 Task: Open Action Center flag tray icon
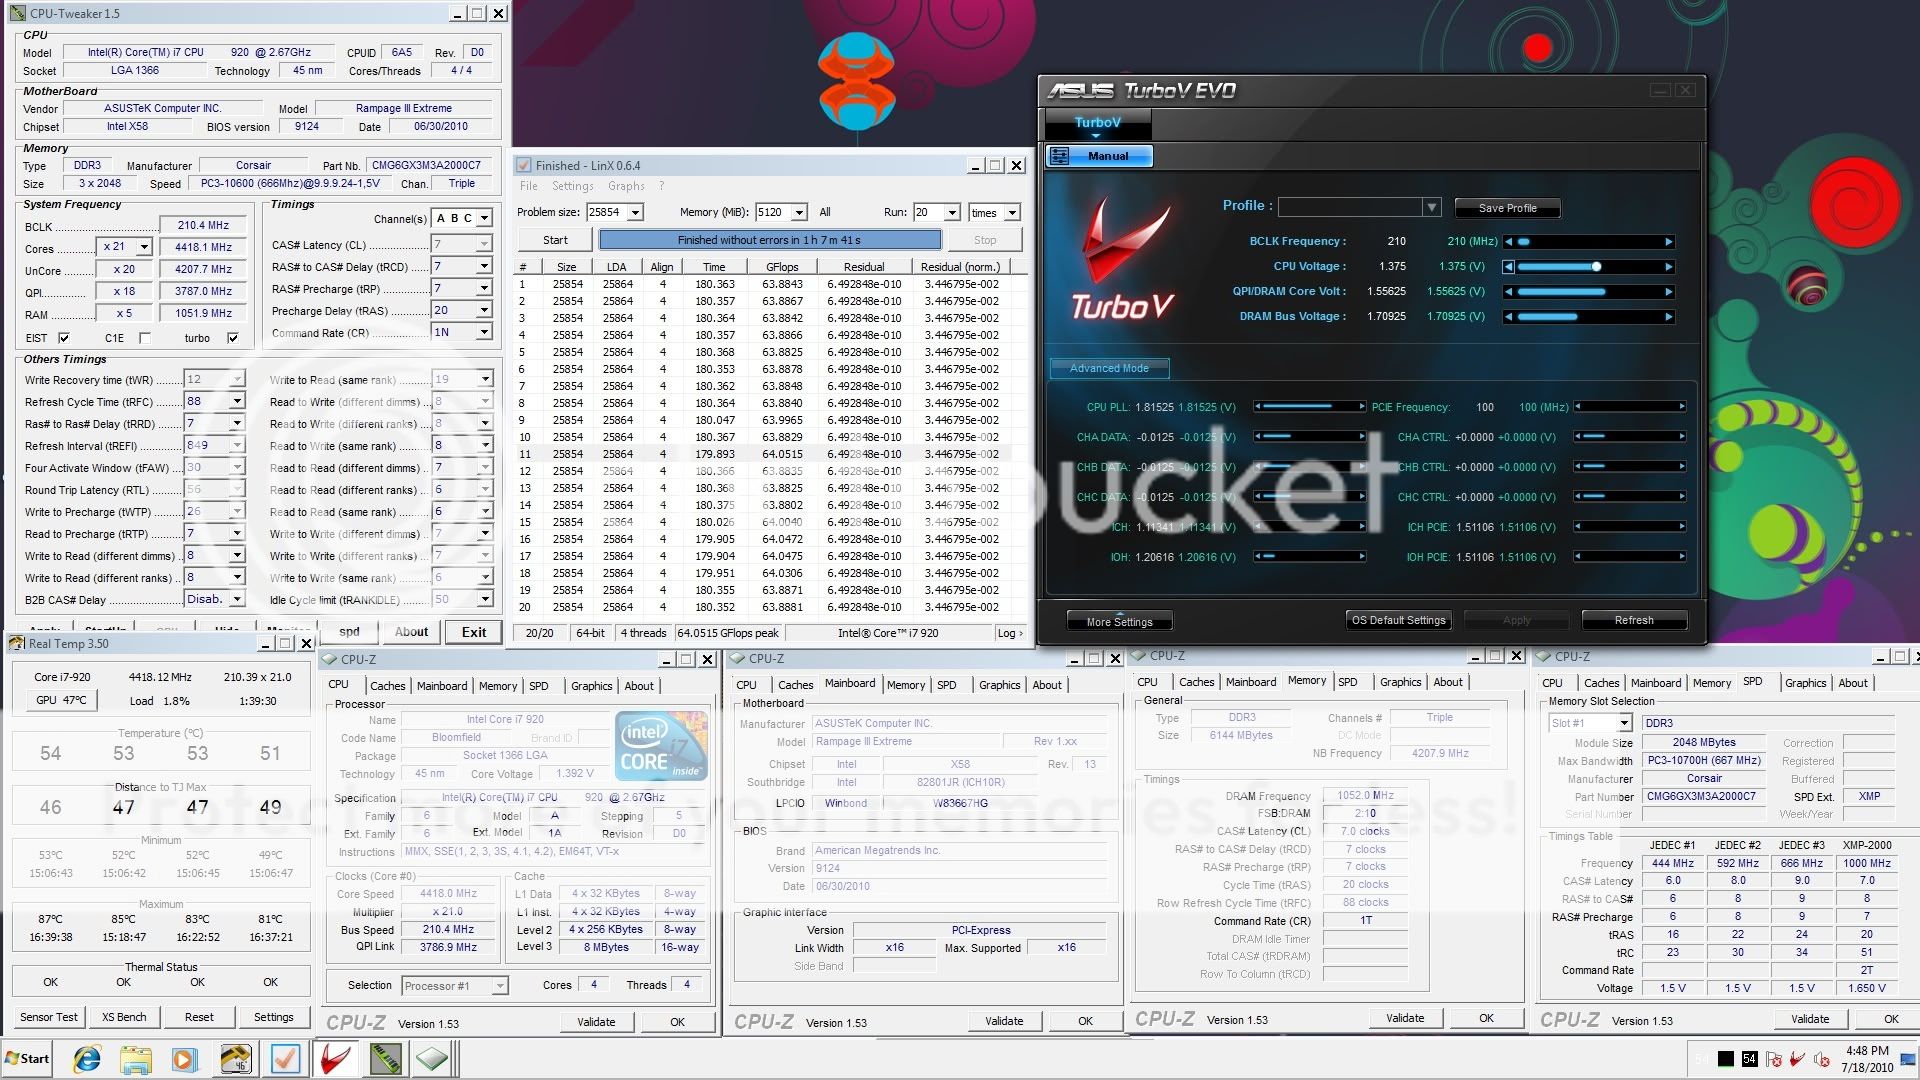pos(1774,1059)
